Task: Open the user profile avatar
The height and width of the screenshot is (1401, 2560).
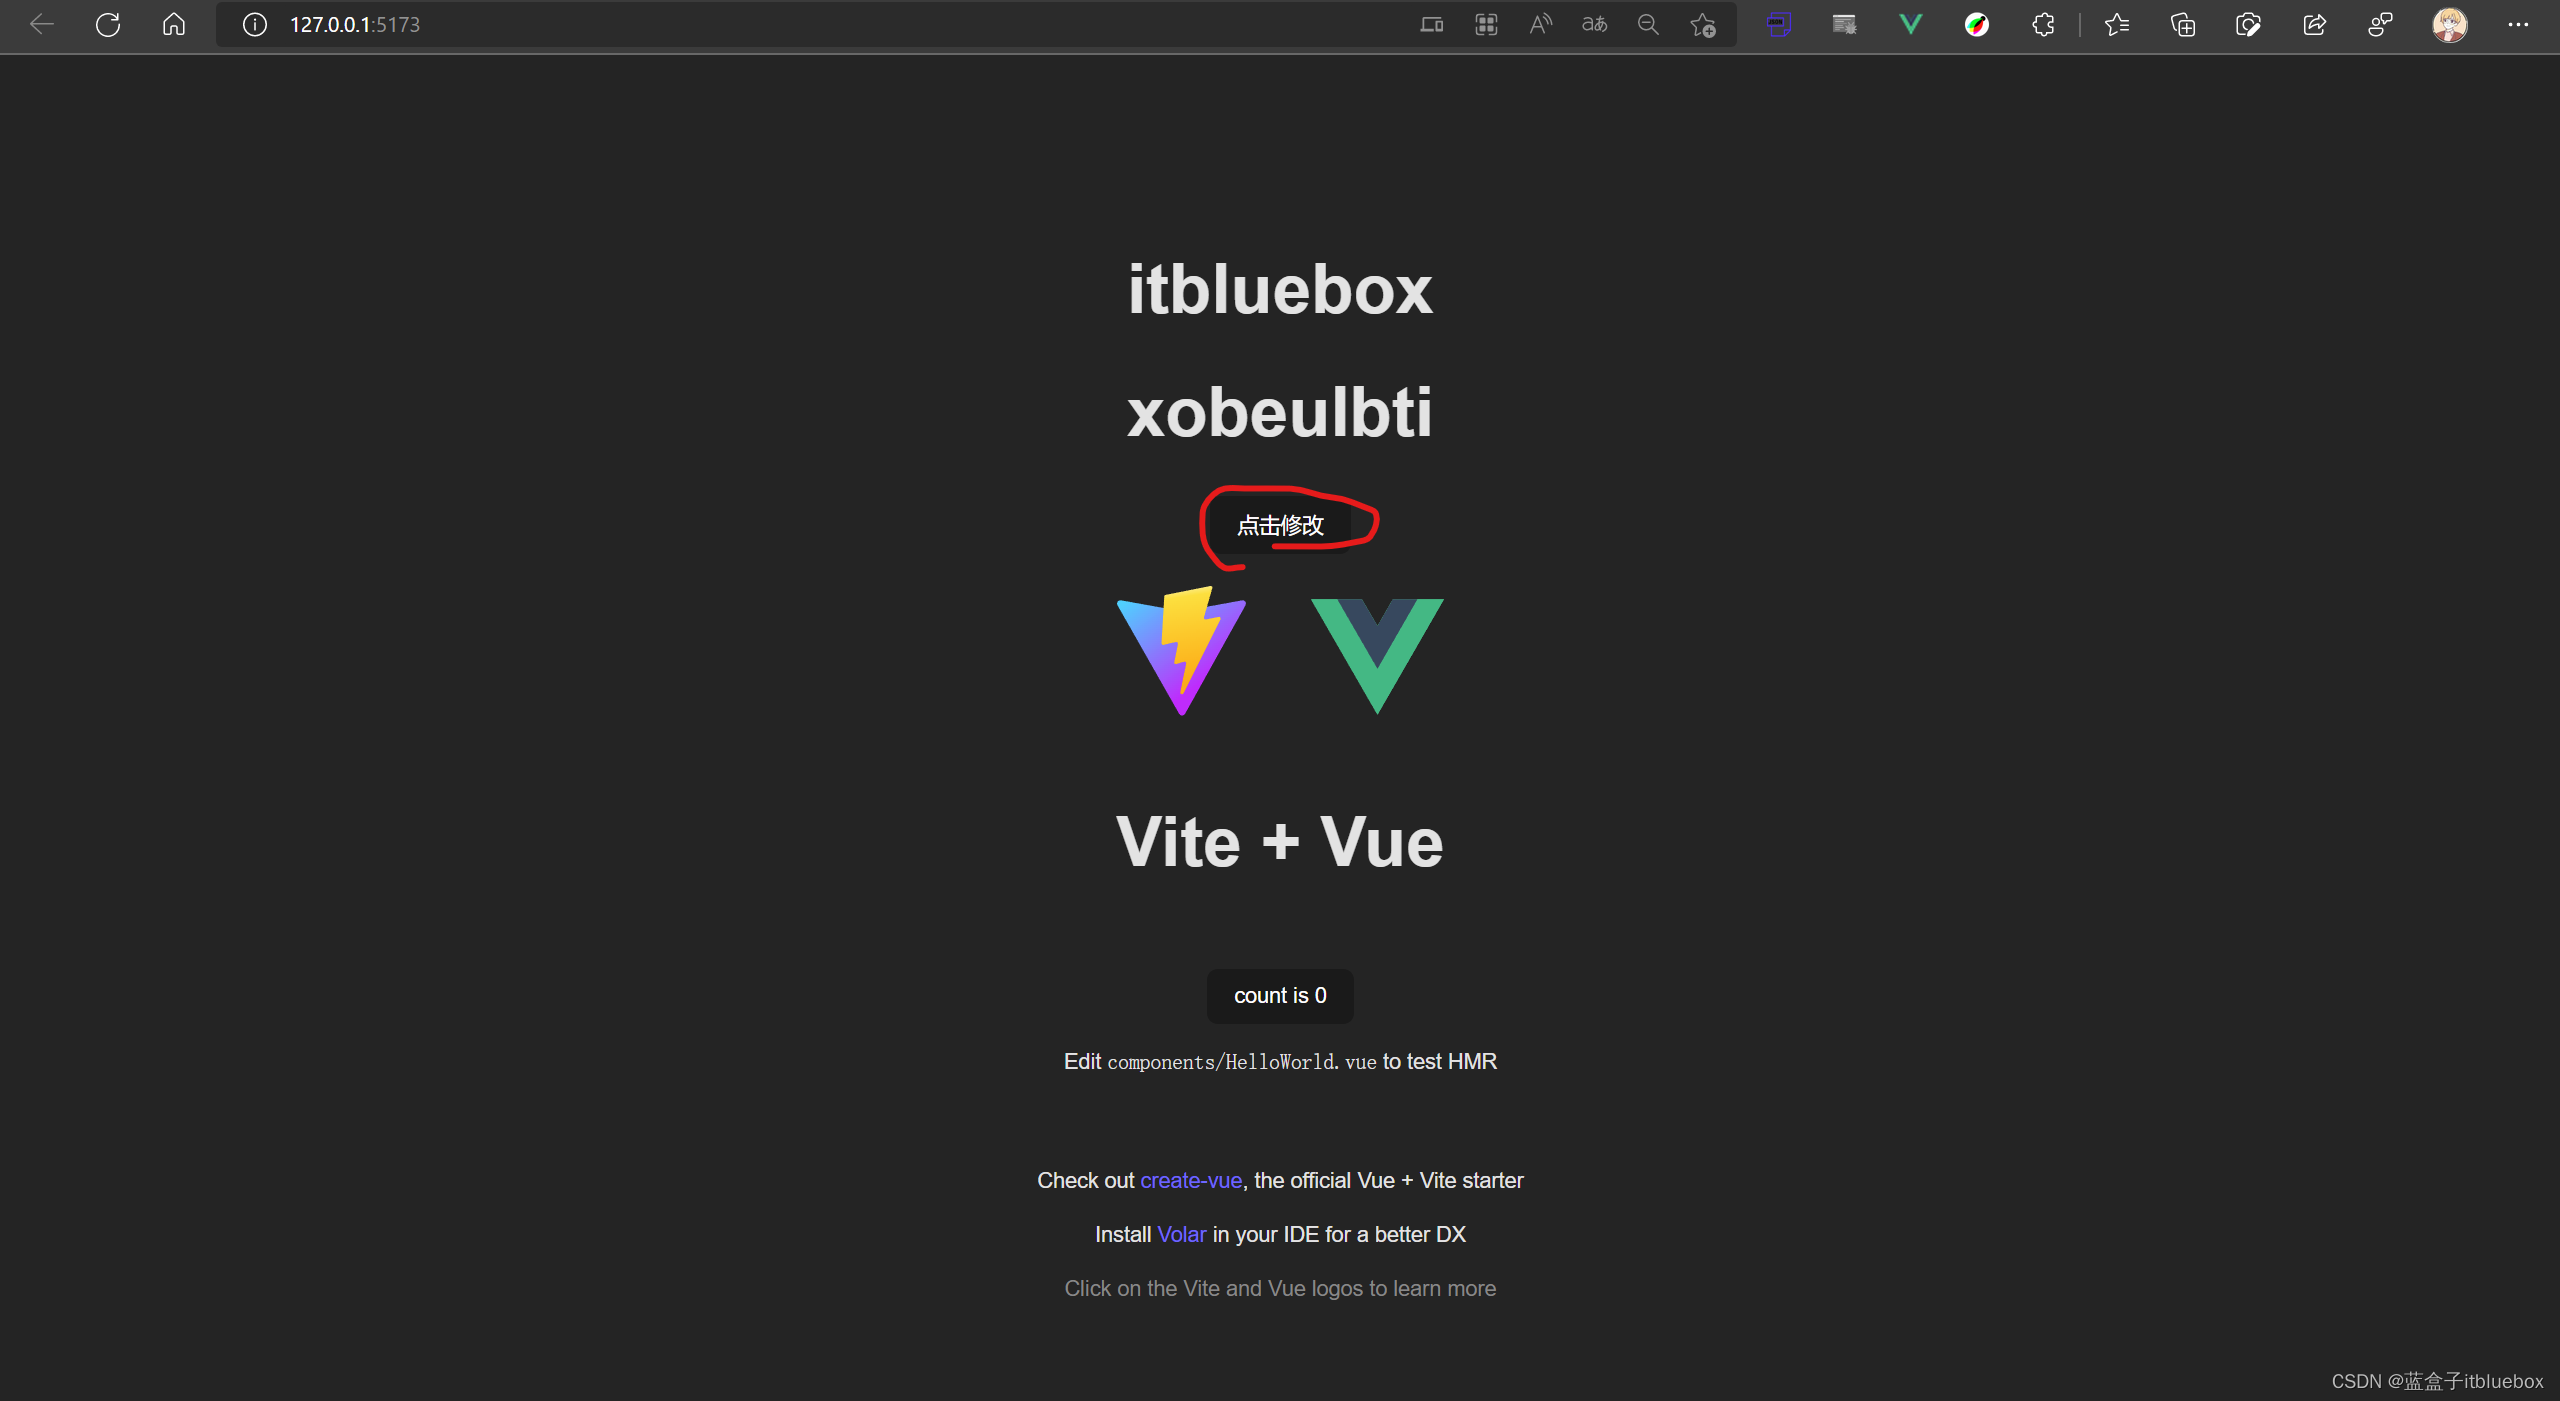Action: pyautogui.click(x=2450, y=24)
